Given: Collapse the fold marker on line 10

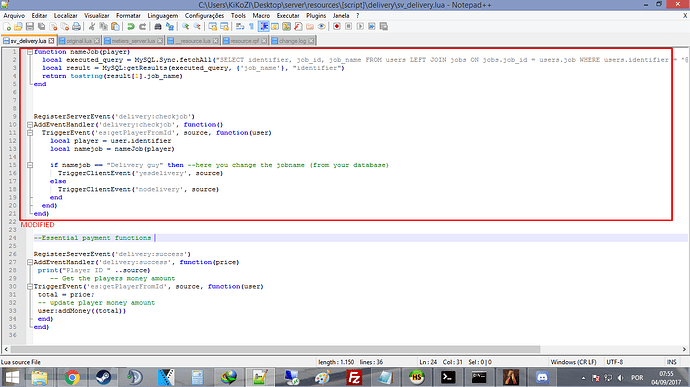Looking at the screenshot, I should 29,125.
